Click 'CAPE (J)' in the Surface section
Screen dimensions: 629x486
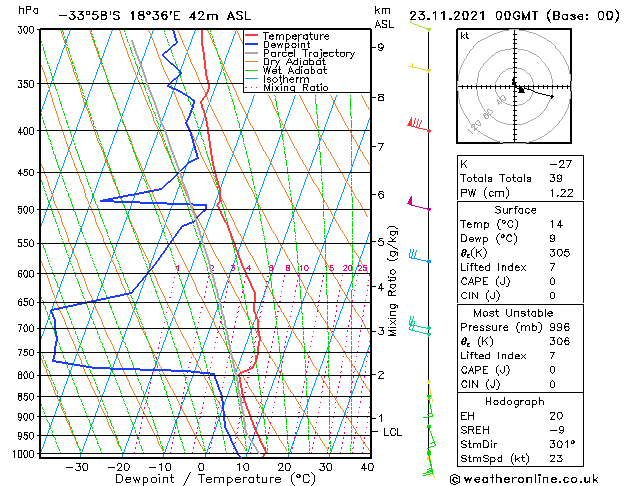coord(485,281)
